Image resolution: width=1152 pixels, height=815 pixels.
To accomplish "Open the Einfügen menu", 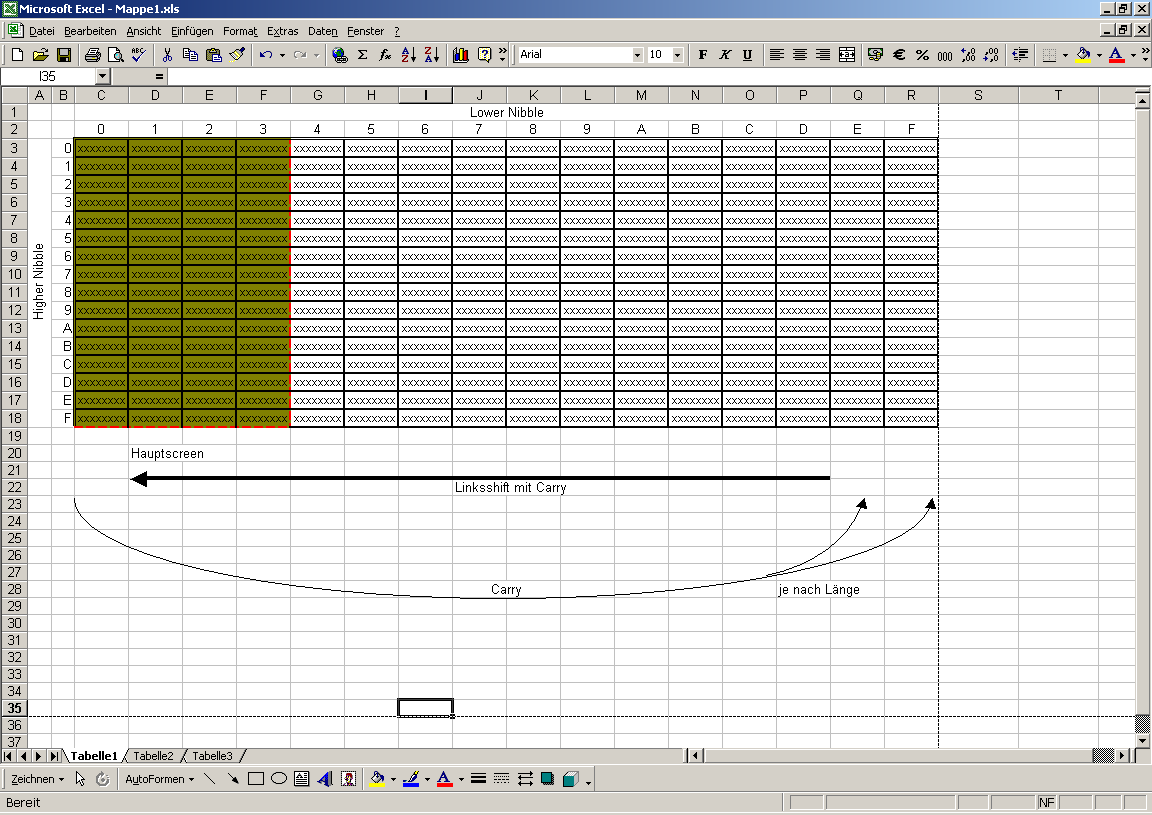I will click(192, 31).
